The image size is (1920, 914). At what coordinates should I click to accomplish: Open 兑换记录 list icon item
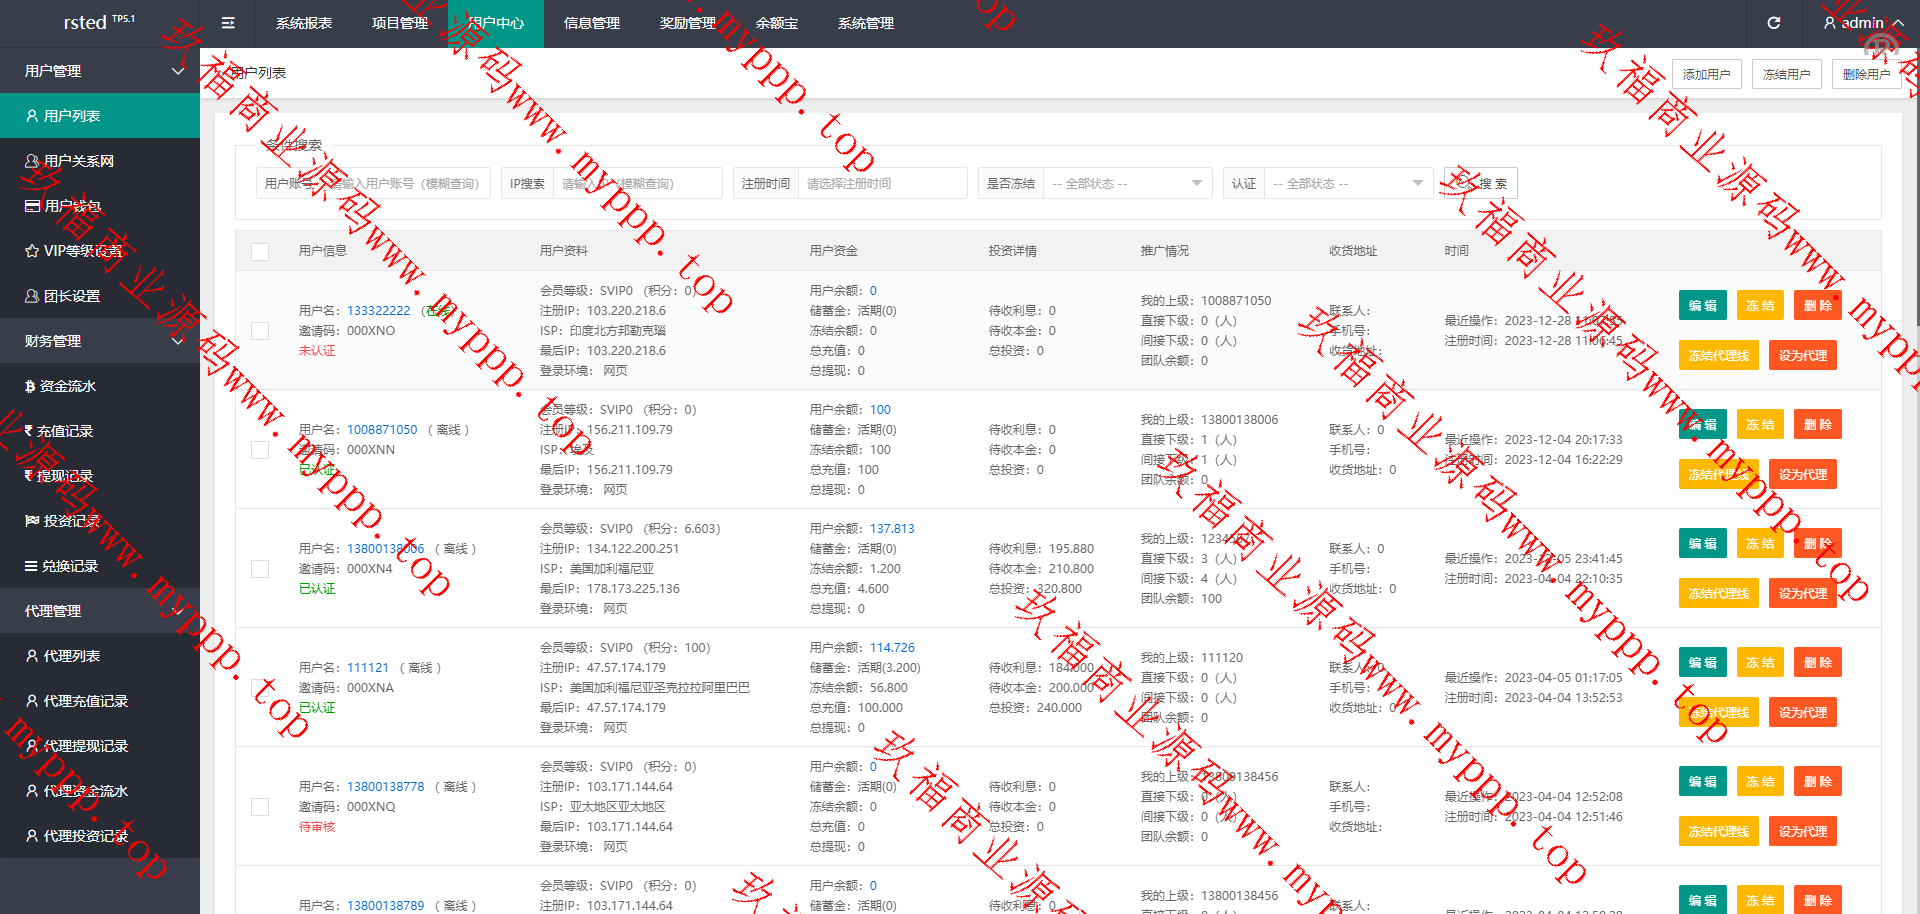(x=31, y=566)
